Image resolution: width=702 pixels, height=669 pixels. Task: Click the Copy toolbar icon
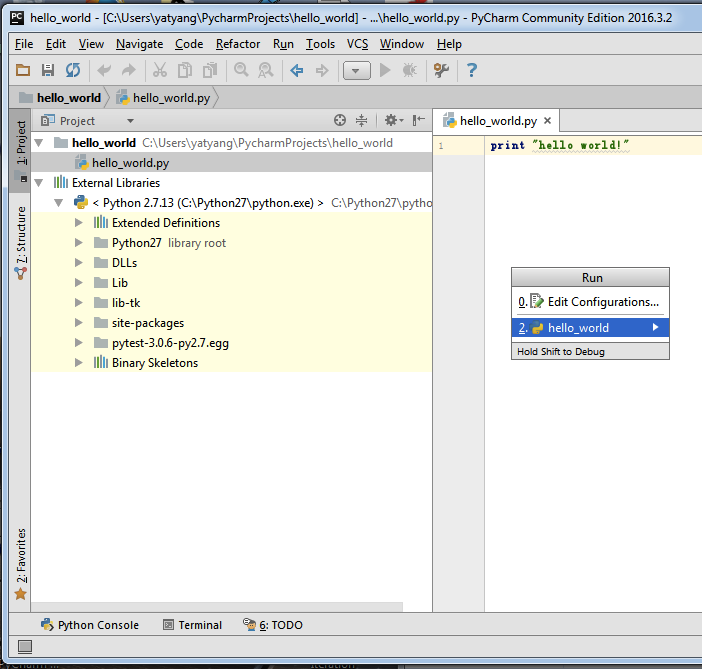pos(185,70)
